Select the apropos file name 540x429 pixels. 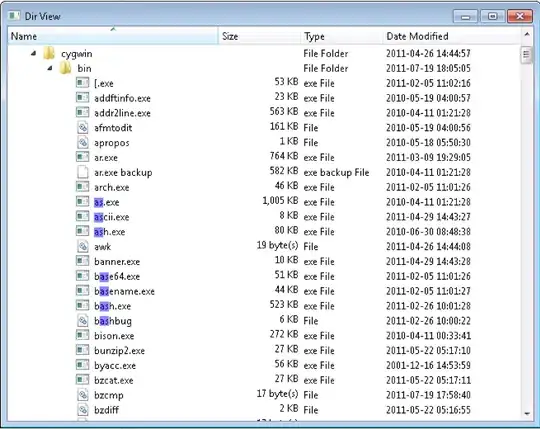[112, 143]
